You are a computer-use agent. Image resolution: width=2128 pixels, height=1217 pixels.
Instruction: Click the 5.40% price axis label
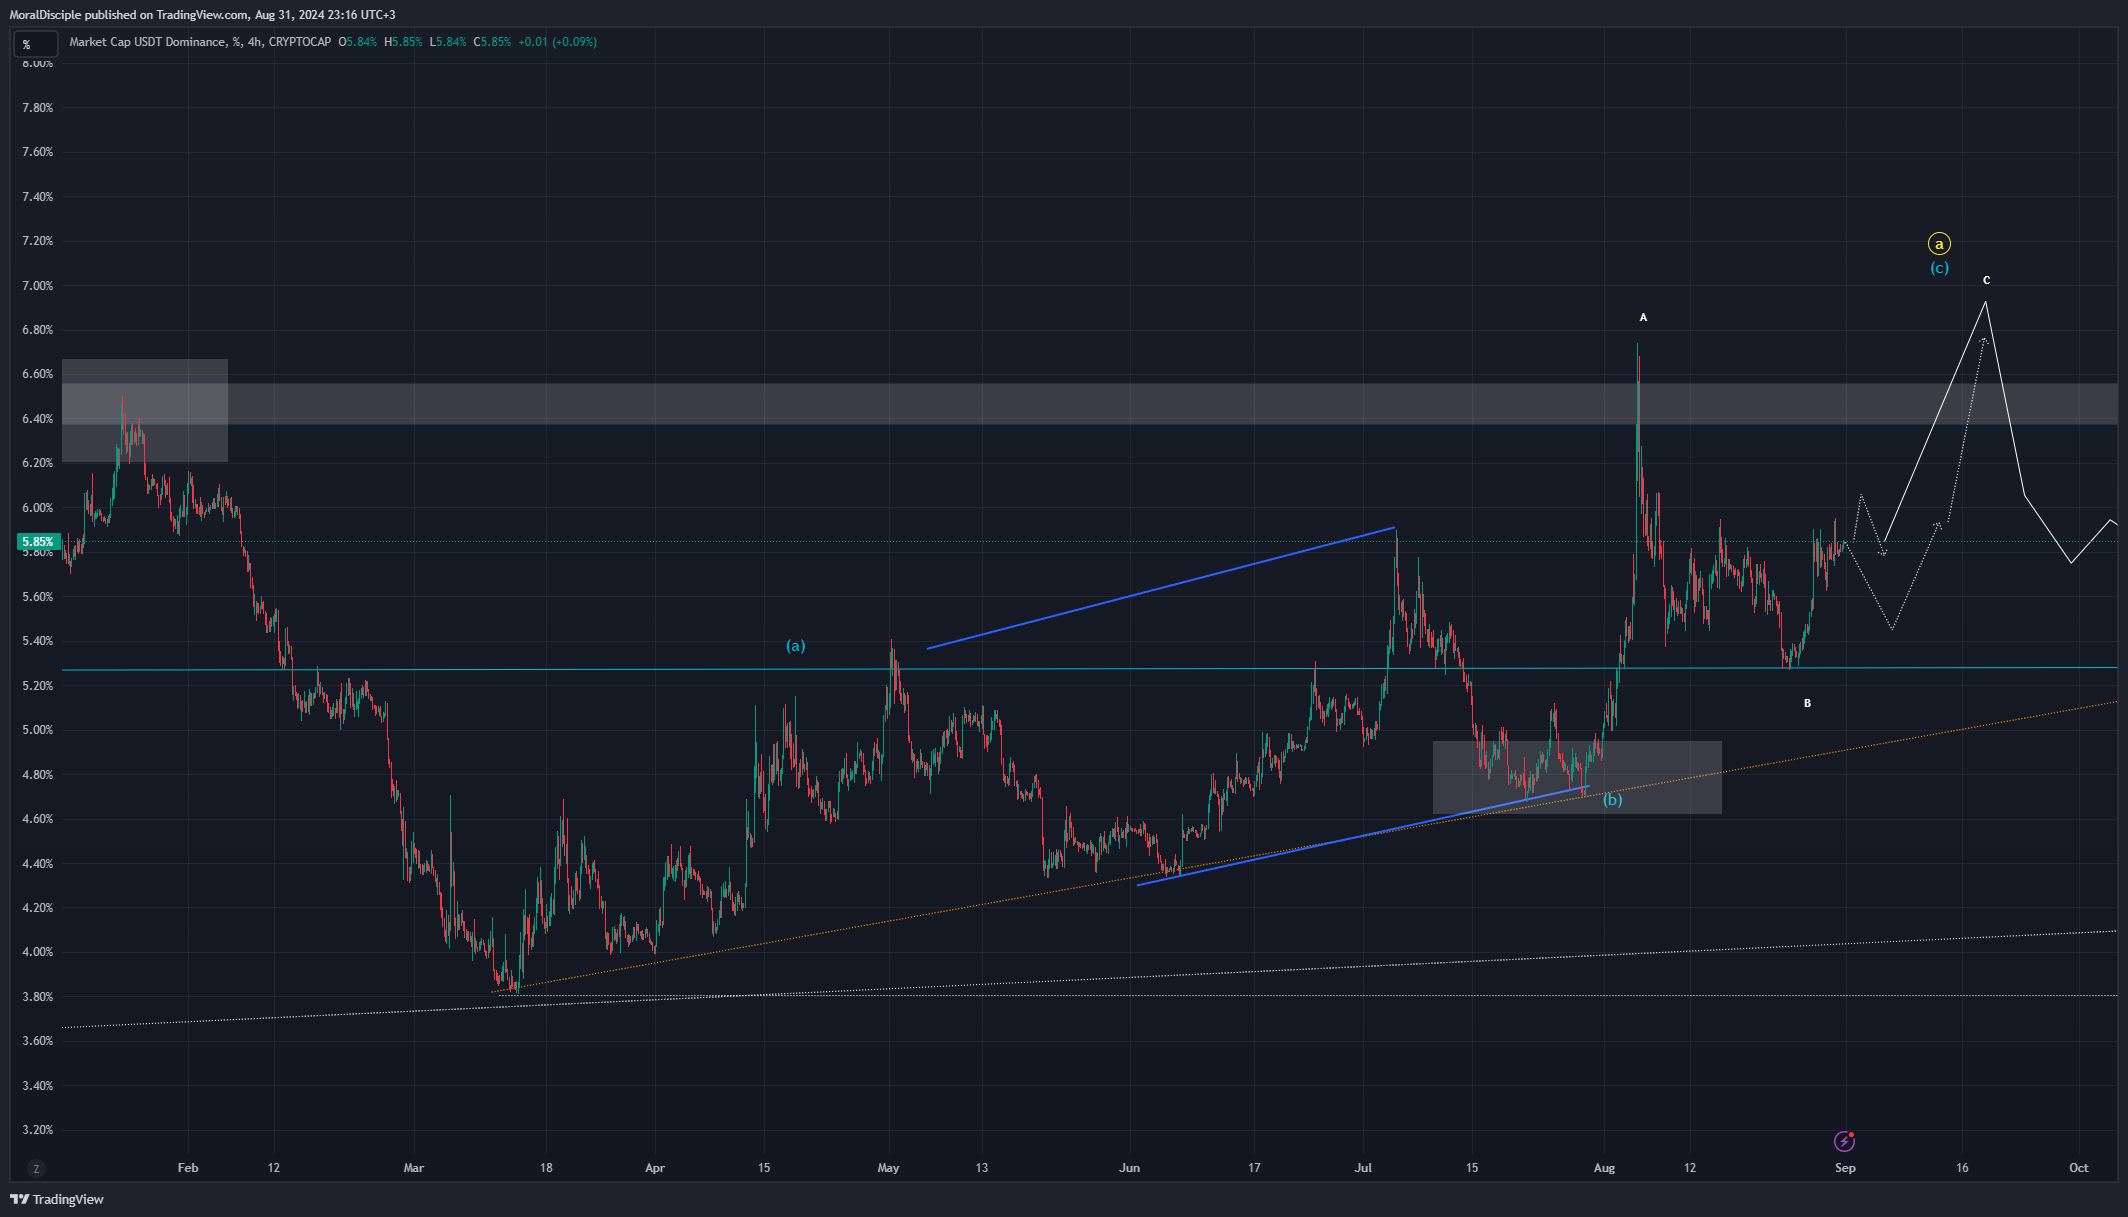pyautogui.click(x=38, y=641)
